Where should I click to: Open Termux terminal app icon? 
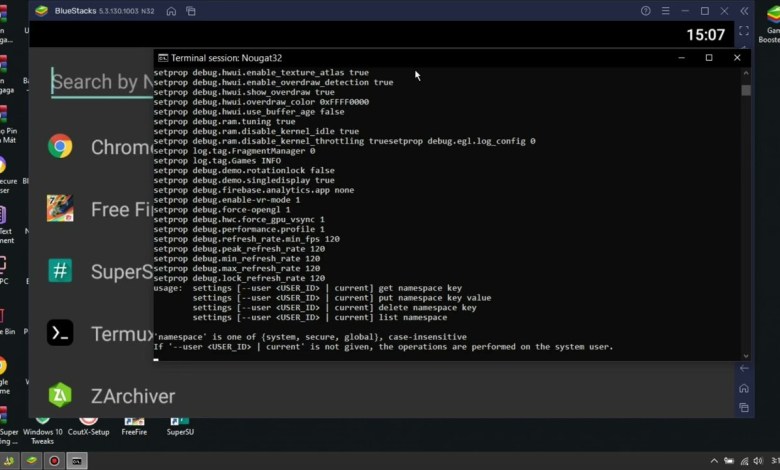(x=61, y=333)
